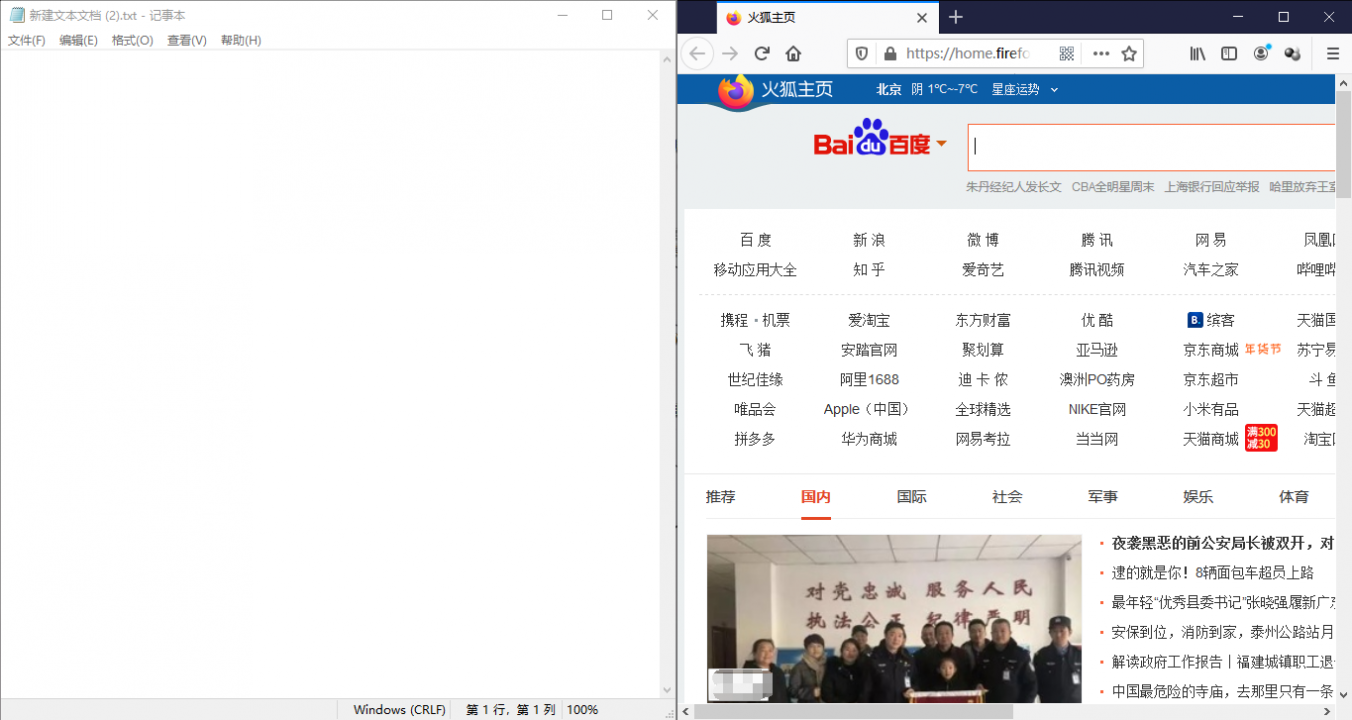Image resolution: width=1352 pixels, height=720 pixels.
Task: Expand the 星座运势 chevron
Action: tap(1054, 90)
